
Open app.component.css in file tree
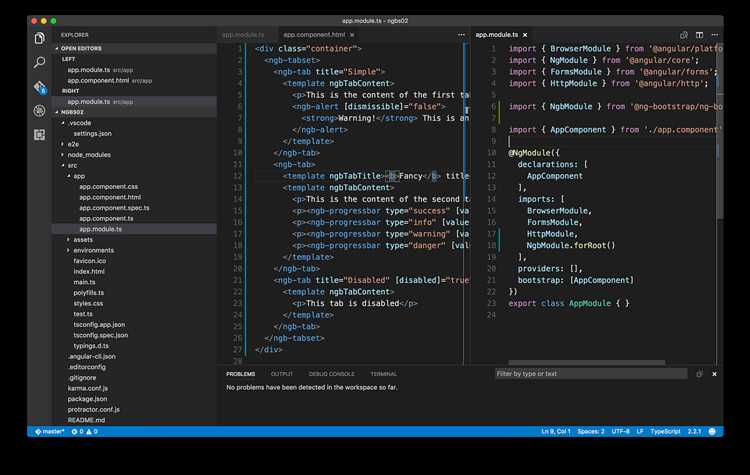[x=109, y=187]
